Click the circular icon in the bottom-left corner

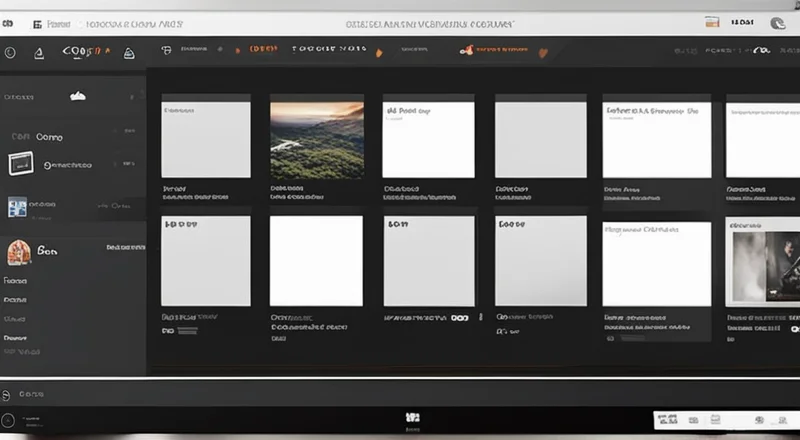9,422
